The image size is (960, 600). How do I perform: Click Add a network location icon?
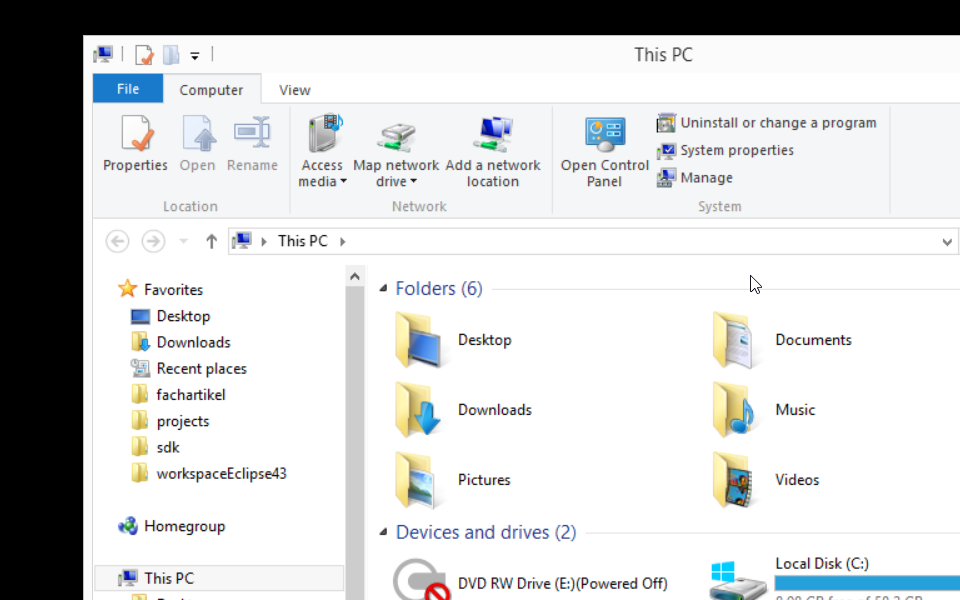pos(493,133)
